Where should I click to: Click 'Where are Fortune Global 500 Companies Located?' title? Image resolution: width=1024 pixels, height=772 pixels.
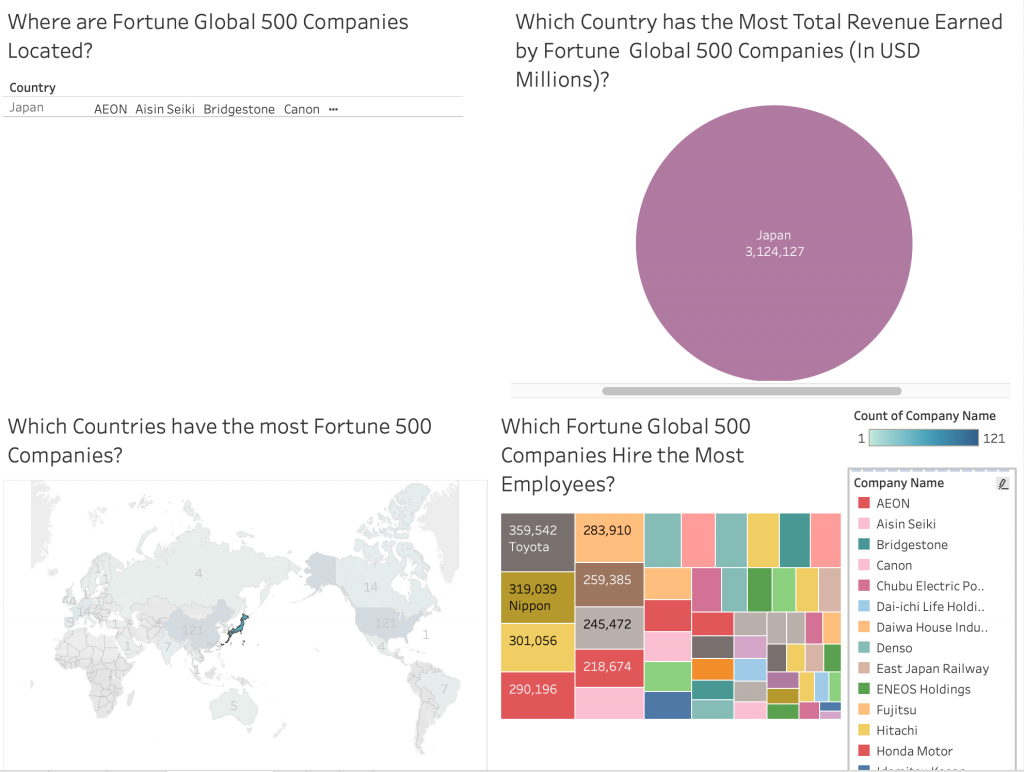click(x=208, y=36)
